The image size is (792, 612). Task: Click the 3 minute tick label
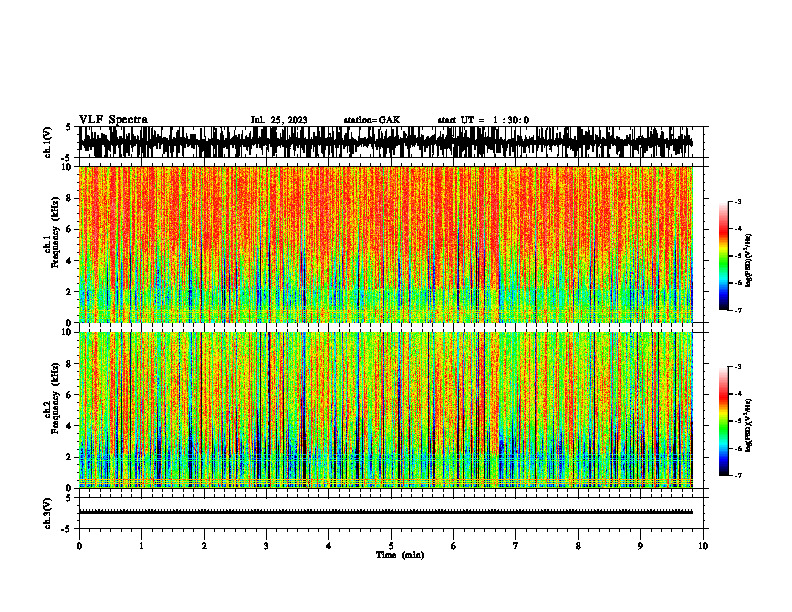(x=266, y=546)
